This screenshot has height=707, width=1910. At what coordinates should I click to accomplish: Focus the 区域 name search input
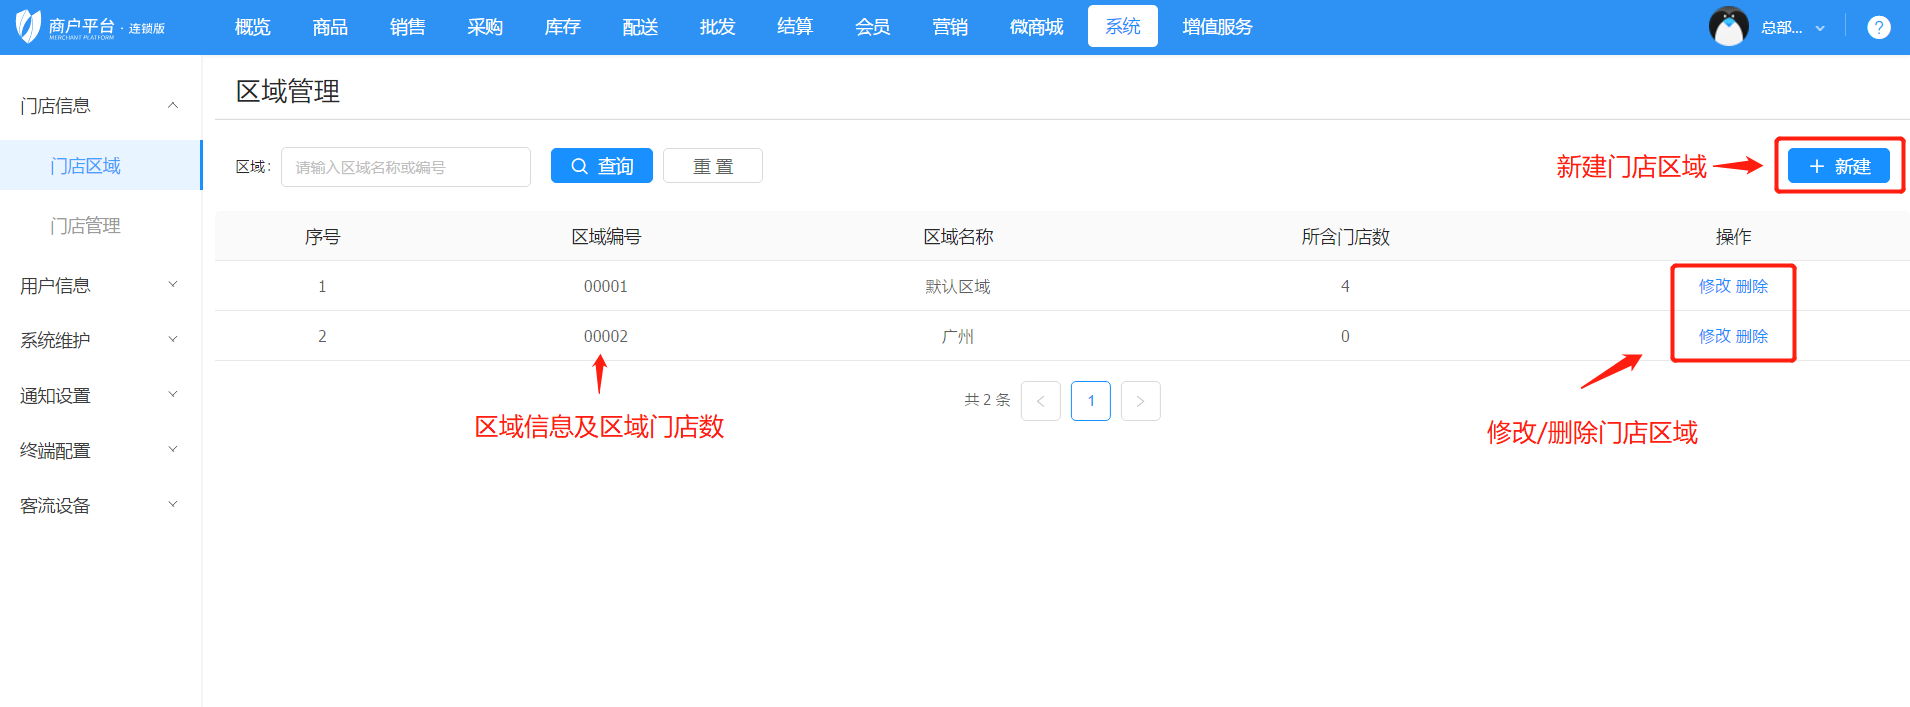[x=405, y=167]
